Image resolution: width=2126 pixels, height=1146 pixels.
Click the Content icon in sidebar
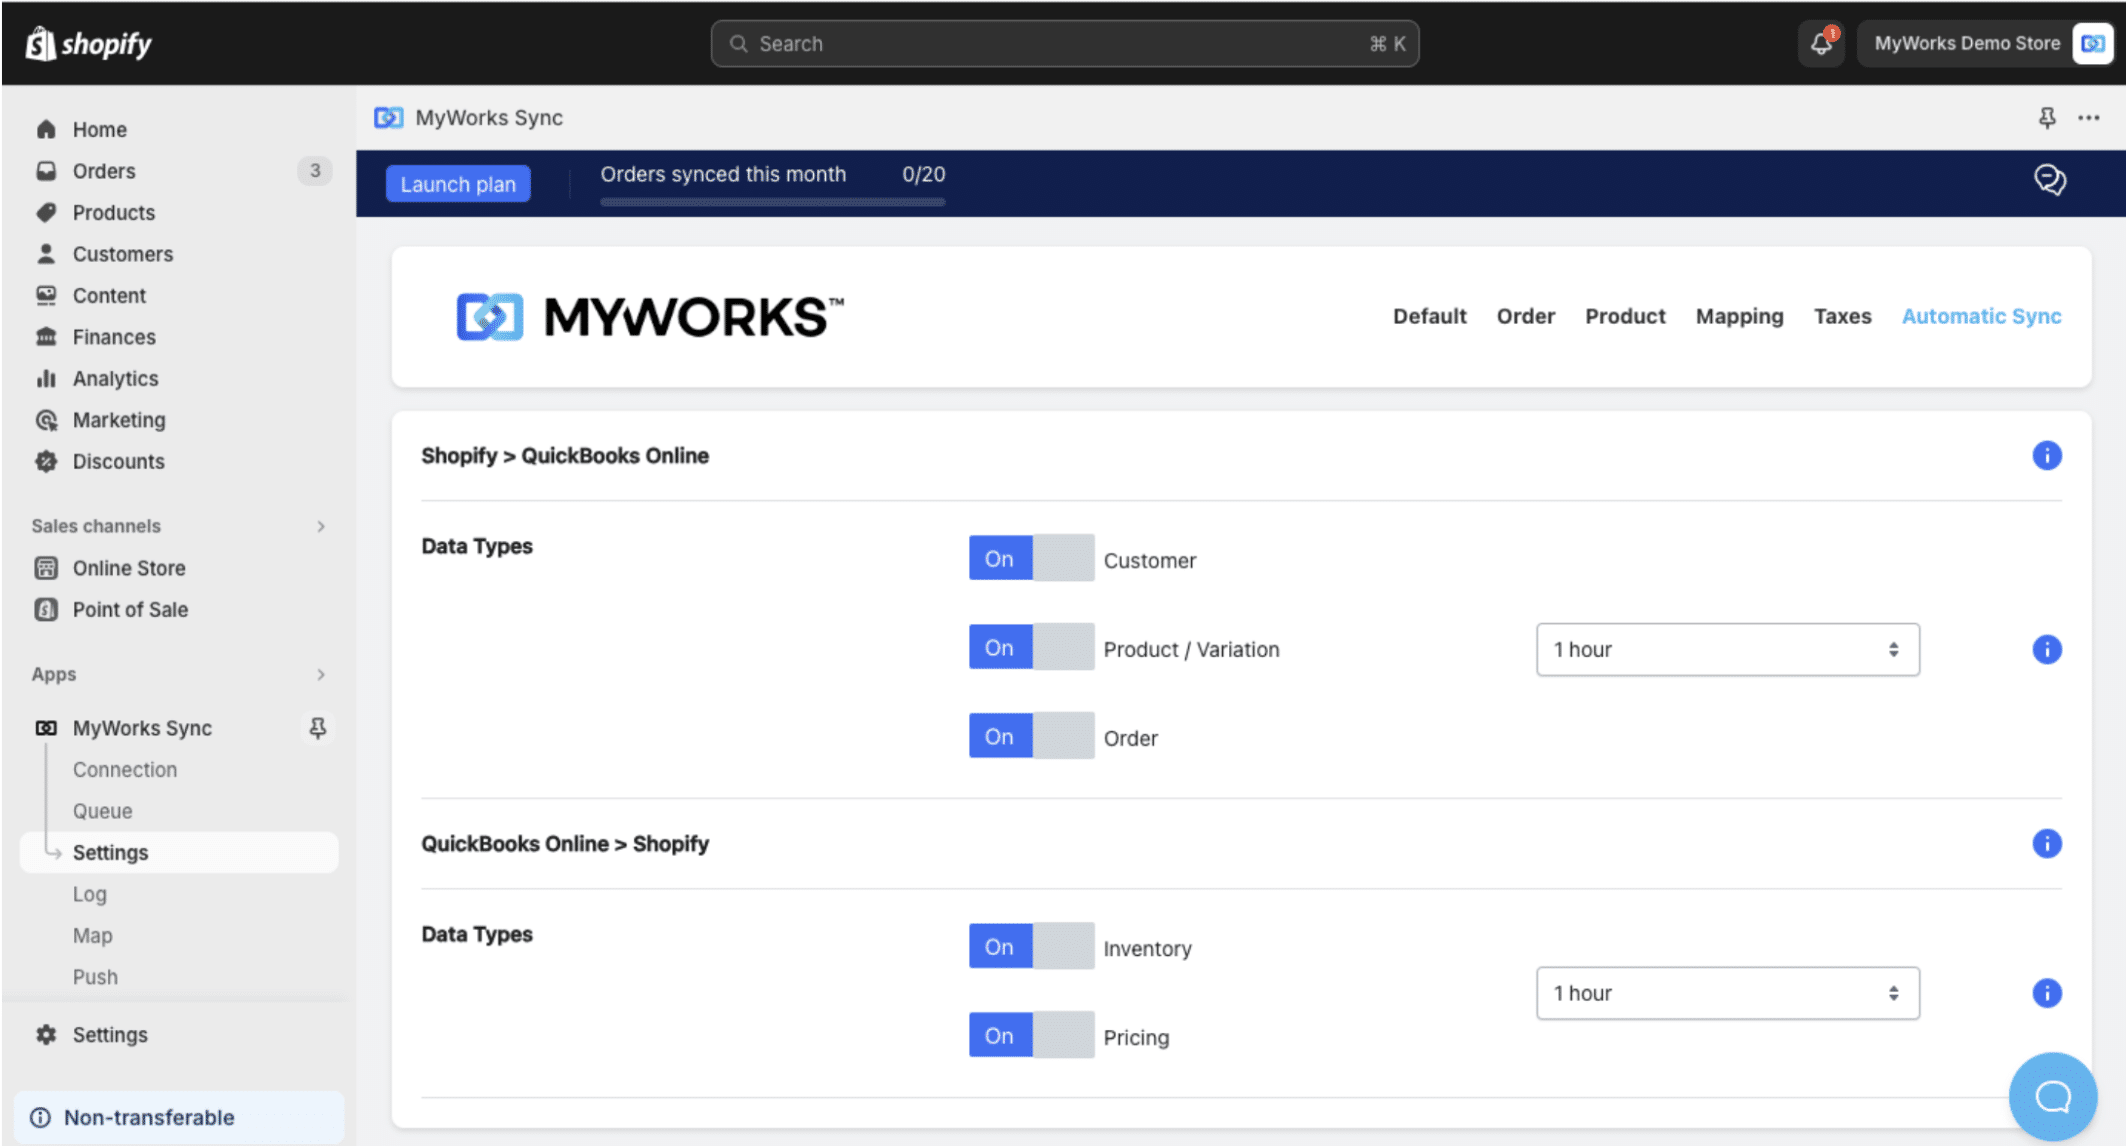(x=46, y=295)
